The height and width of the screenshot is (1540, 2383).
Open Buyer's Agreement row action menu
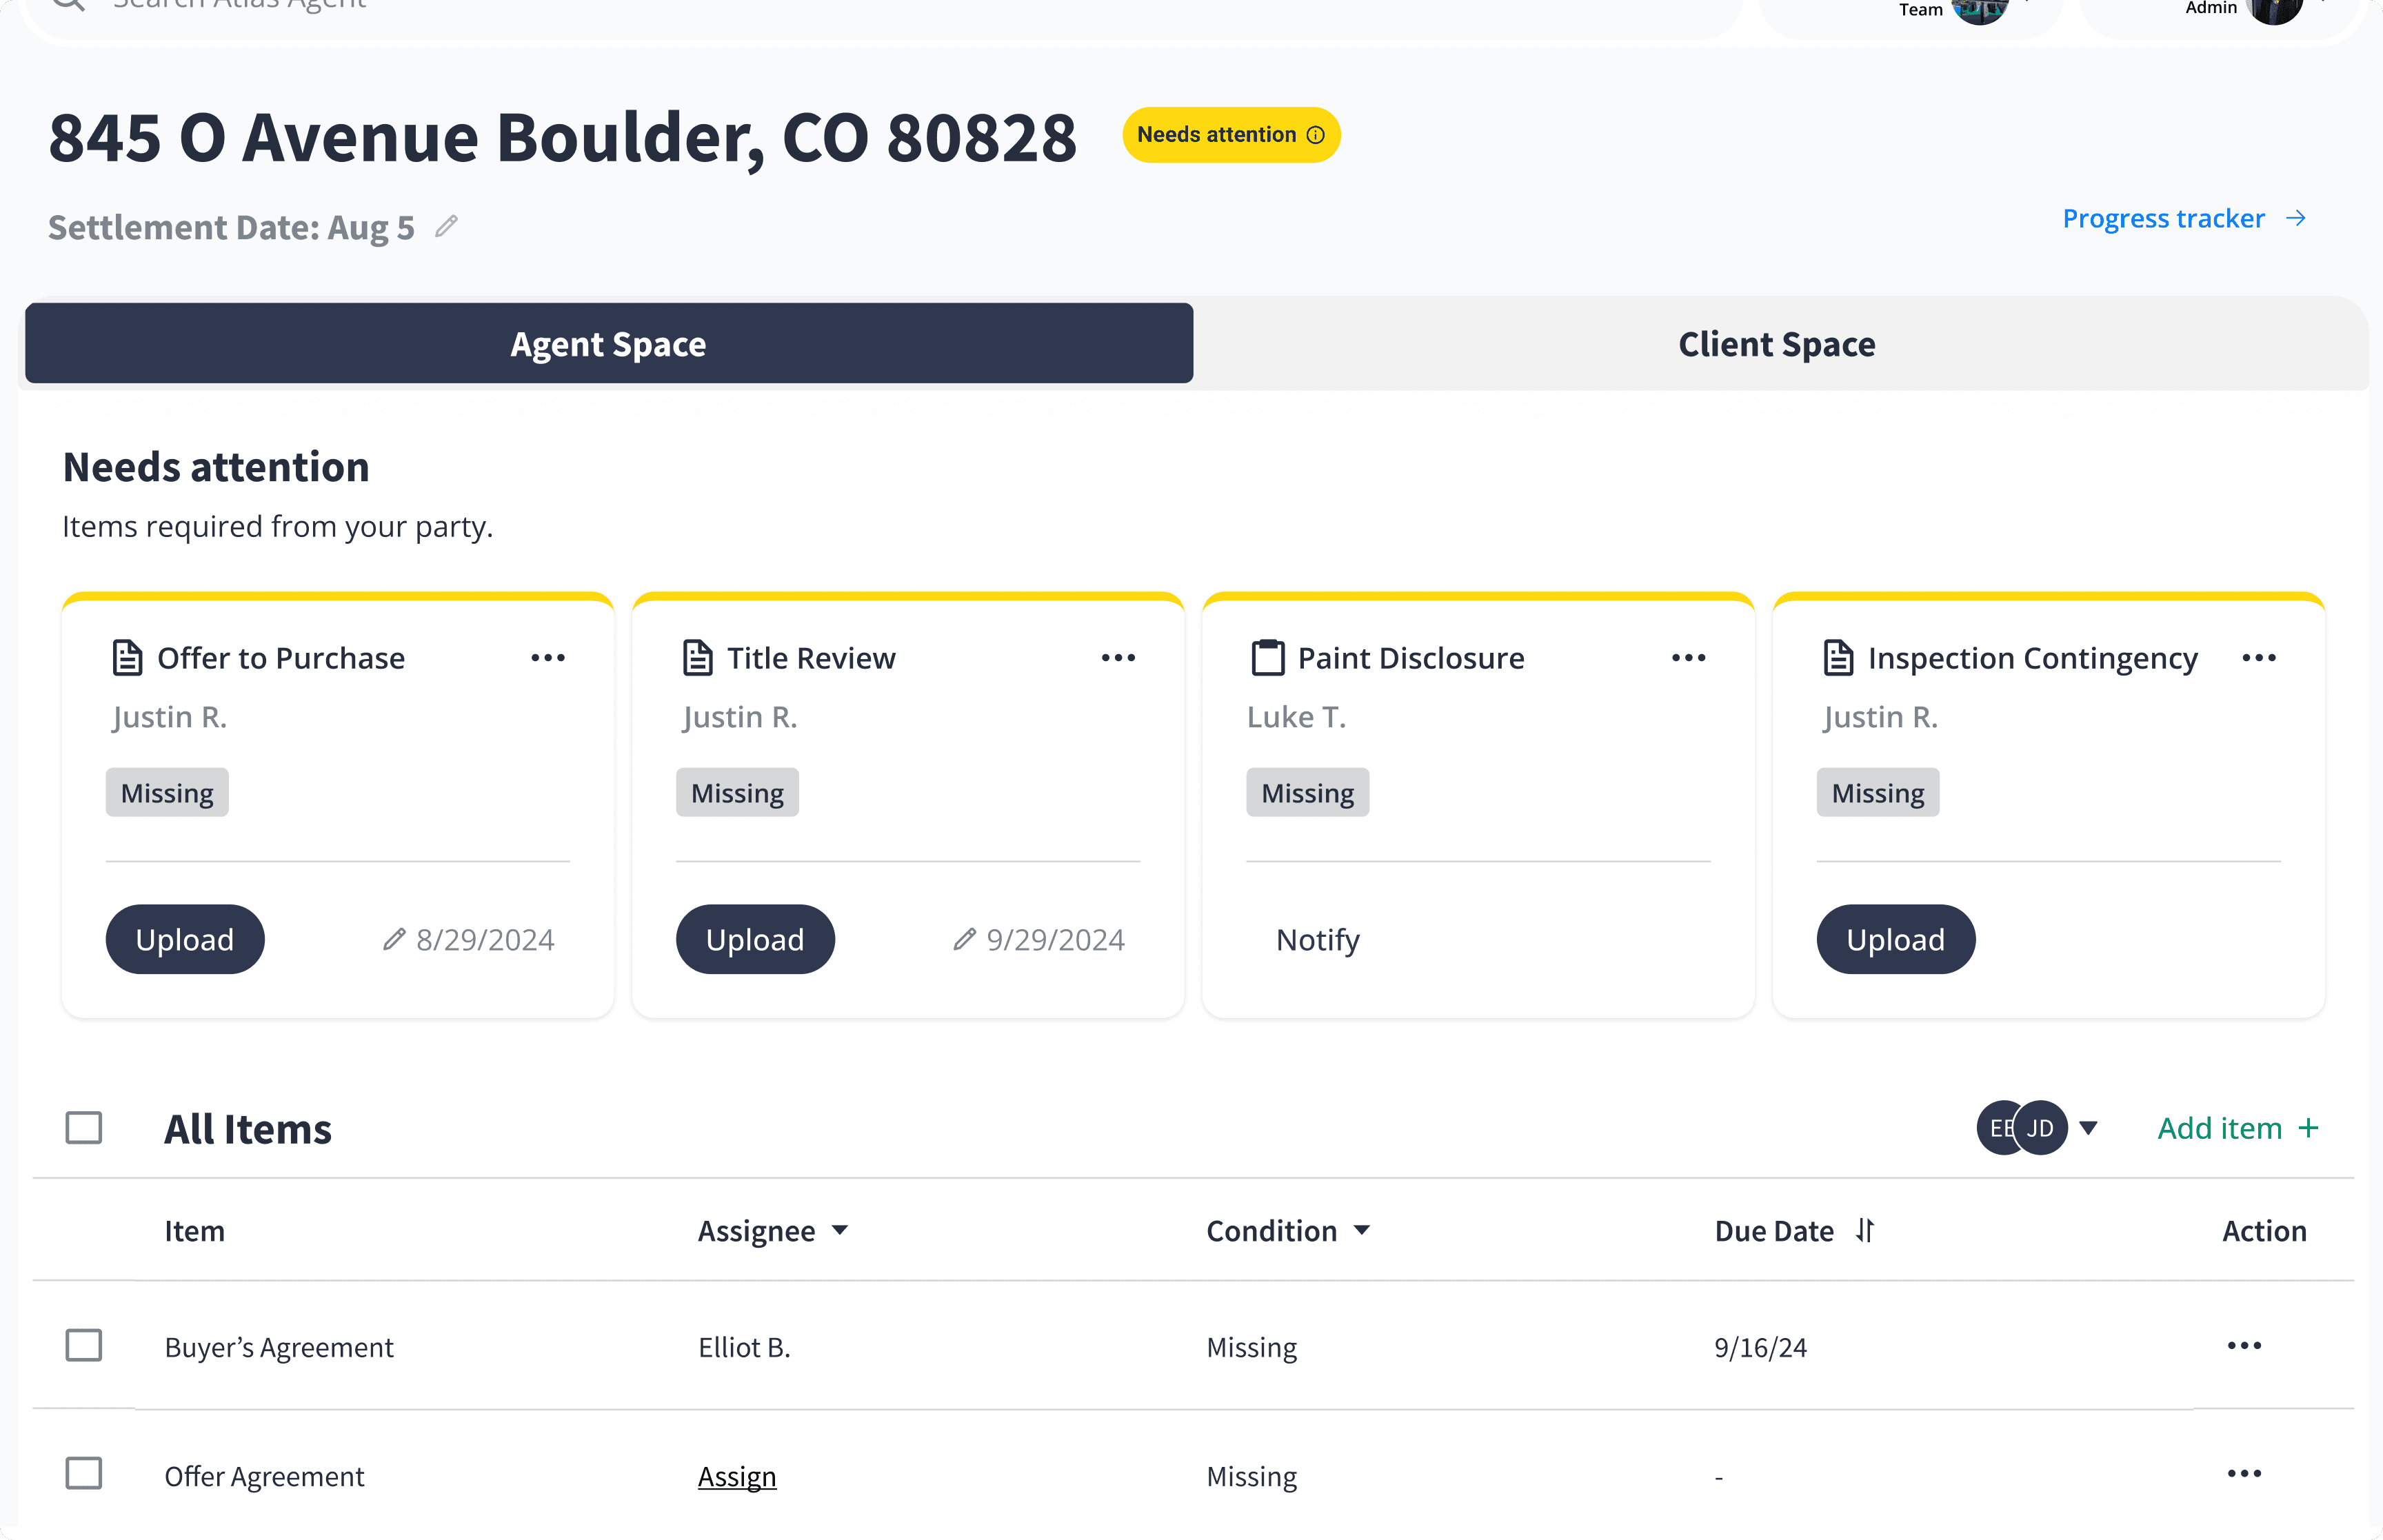click(2244, 1346)
